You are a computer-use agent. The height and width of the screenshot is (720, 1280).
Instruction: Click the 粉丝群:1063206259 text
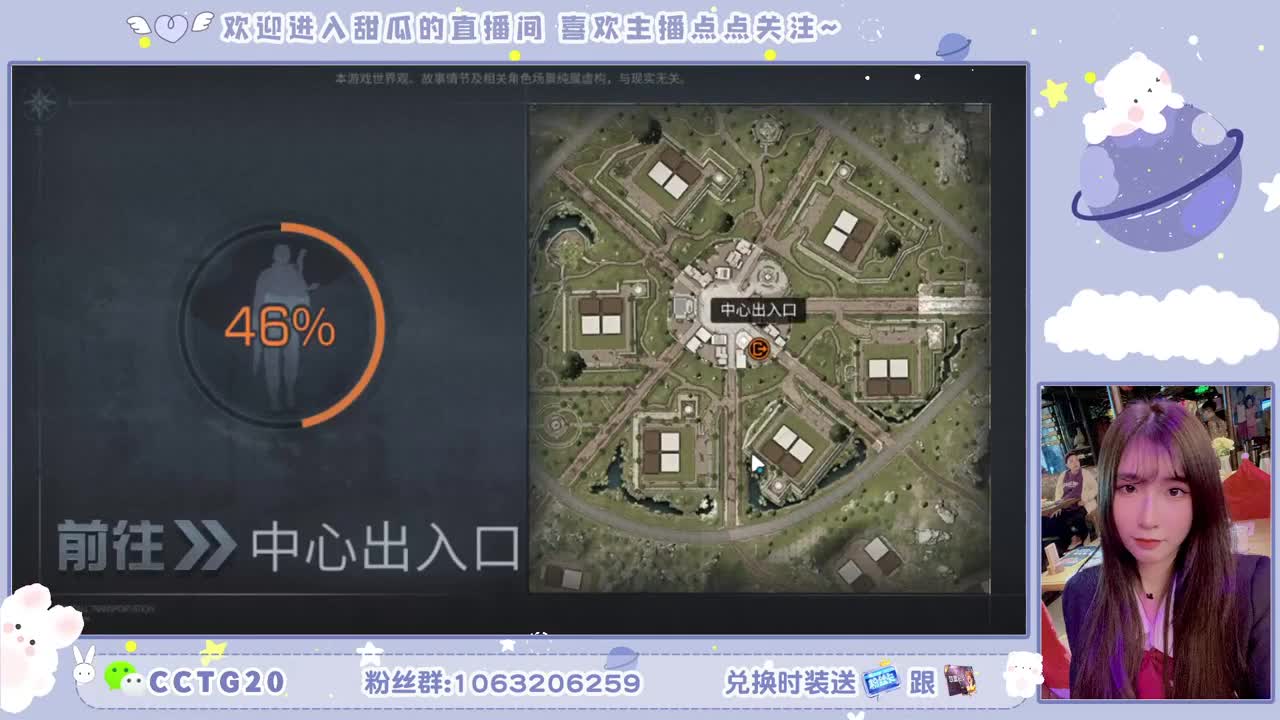502,683
